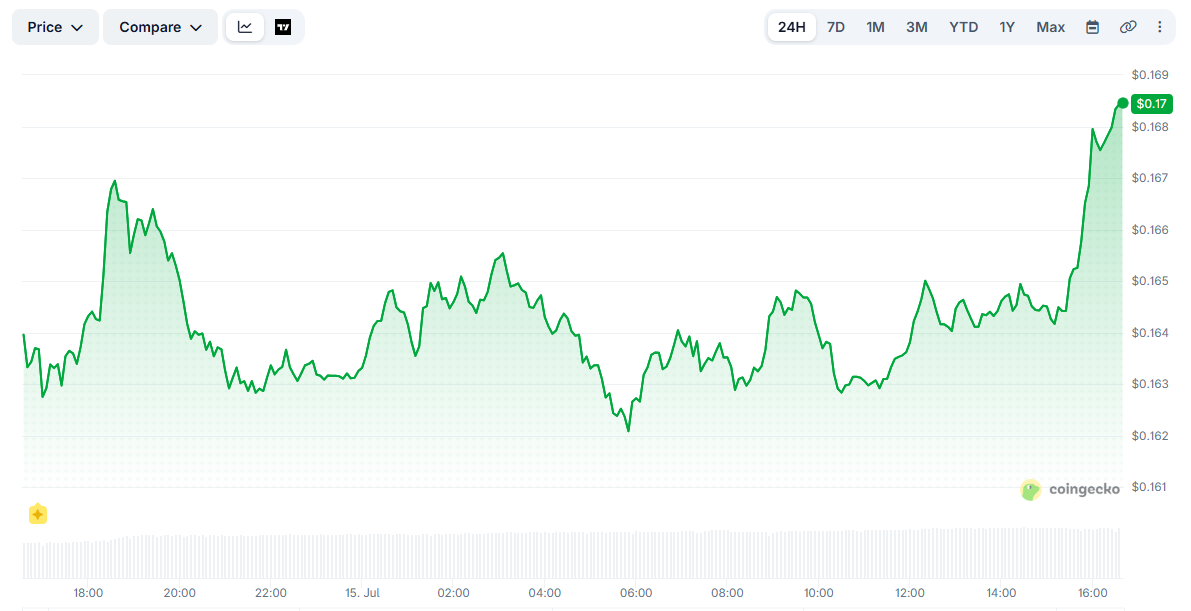Viewport: 1191px width, 611px height.
Task: Click the chevron arrow next to Compare
Action: tap(196, 28)
